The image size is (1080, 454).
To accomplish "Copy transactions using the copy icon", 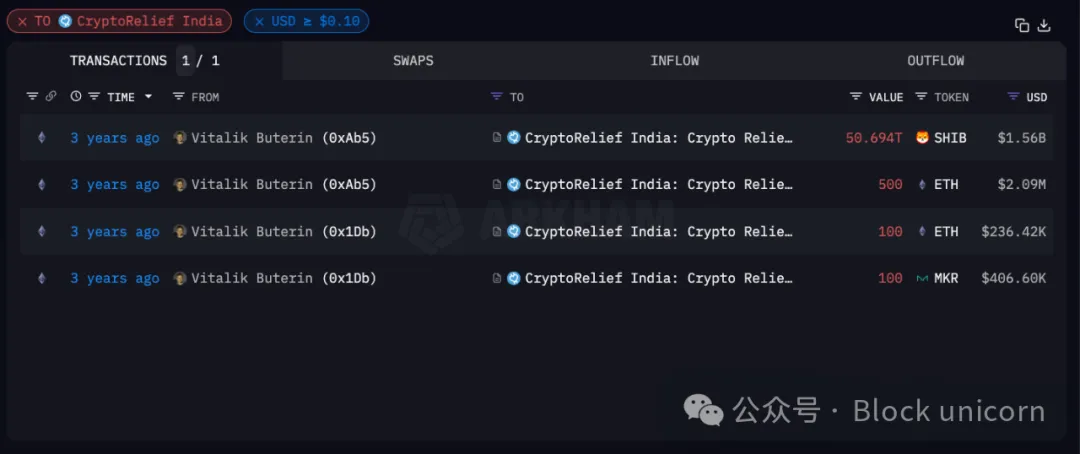I will [x=1021, y=25].
